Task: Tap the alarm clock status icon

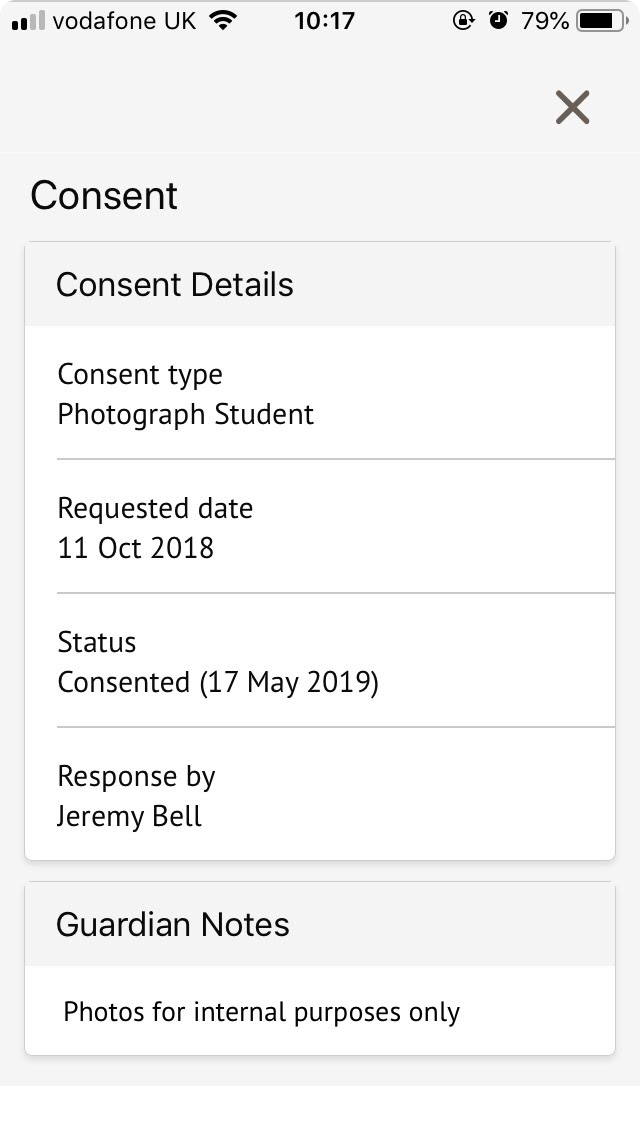Action: click(497, 21)
